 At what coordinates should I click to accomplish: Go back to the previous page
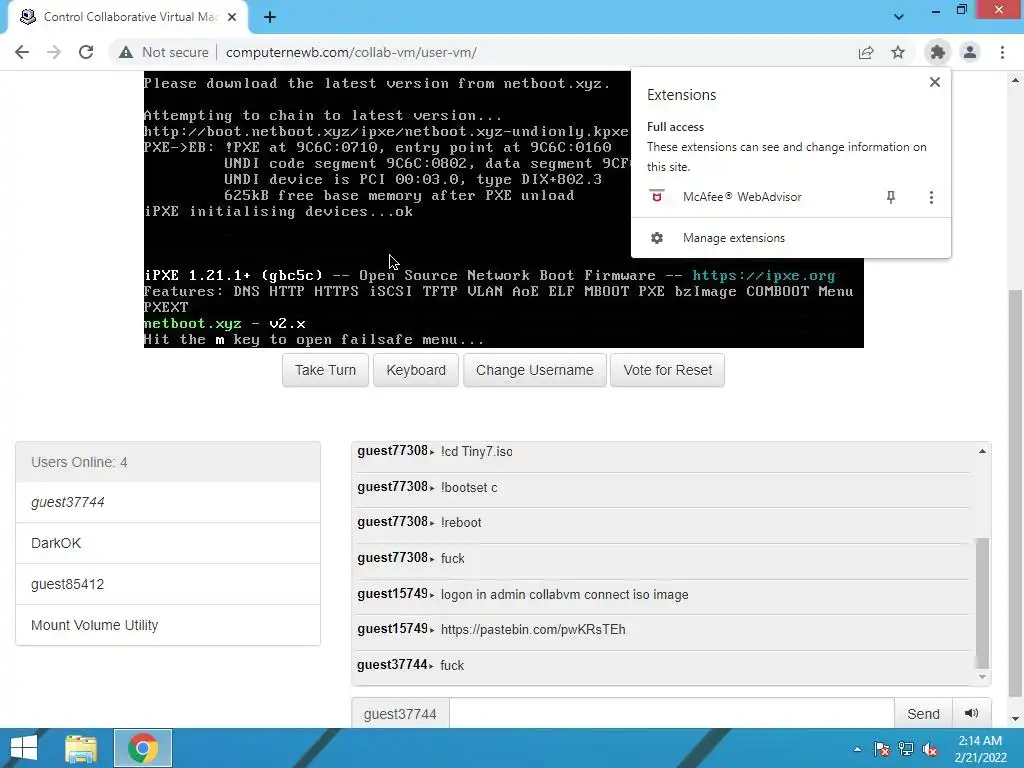click(22, 52)
